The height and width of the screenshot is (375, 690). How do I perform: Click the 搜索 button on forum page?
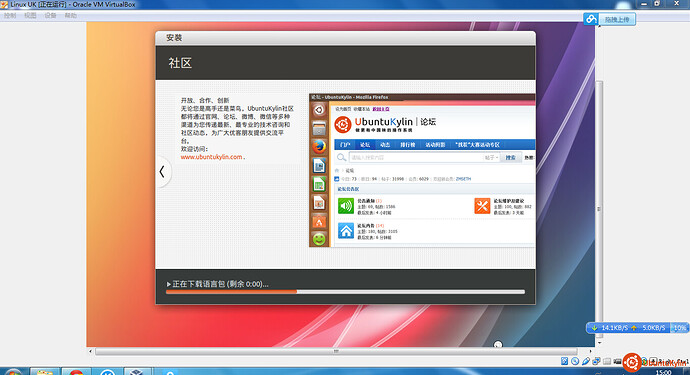click(x=510, y=157)
